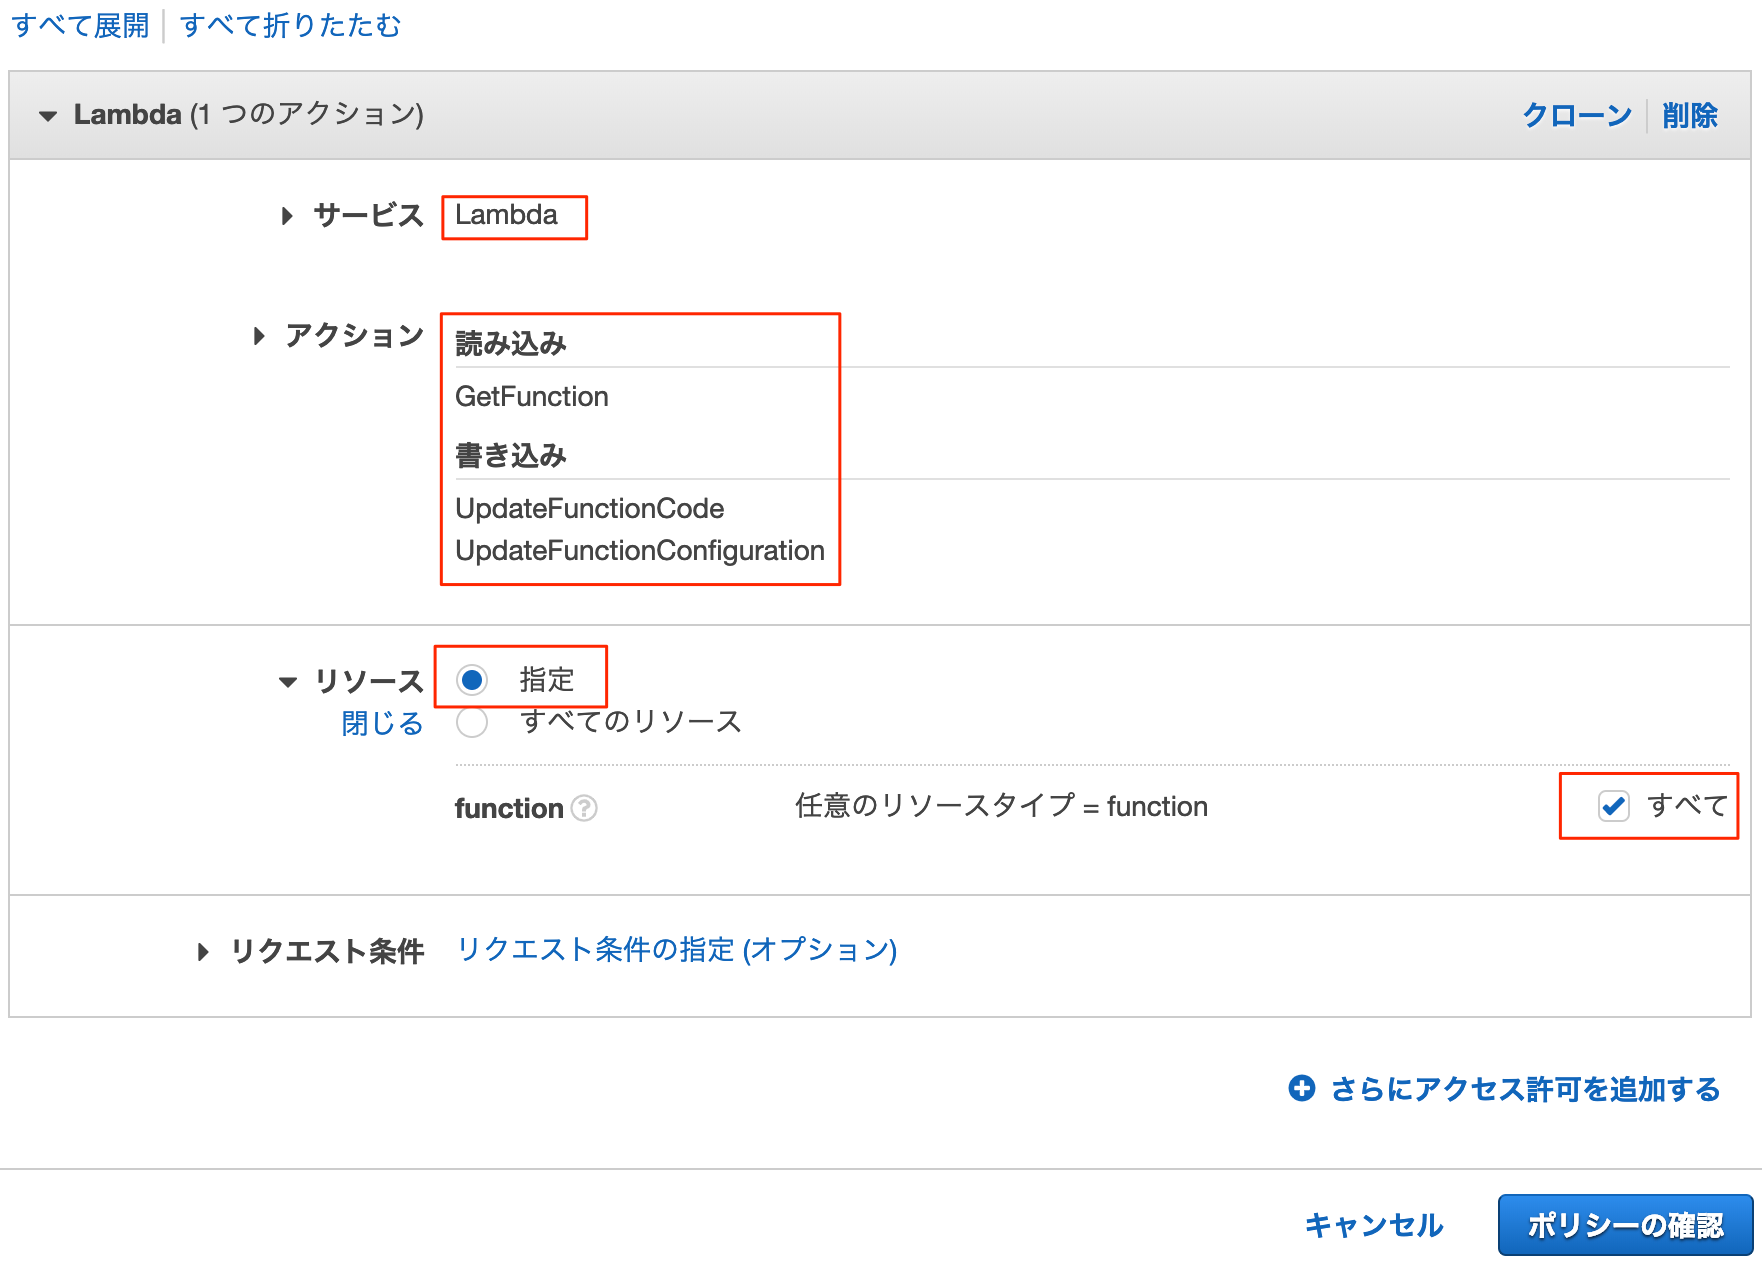Click the Lambda (1 つのアクション) header title

[249, 115]
